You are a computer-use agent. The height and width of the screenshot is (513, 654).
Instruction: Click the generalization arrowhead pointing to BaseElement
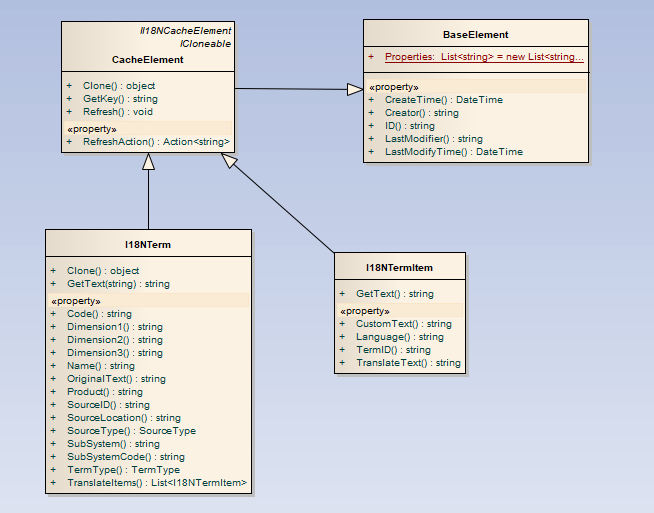click(354, 90)
